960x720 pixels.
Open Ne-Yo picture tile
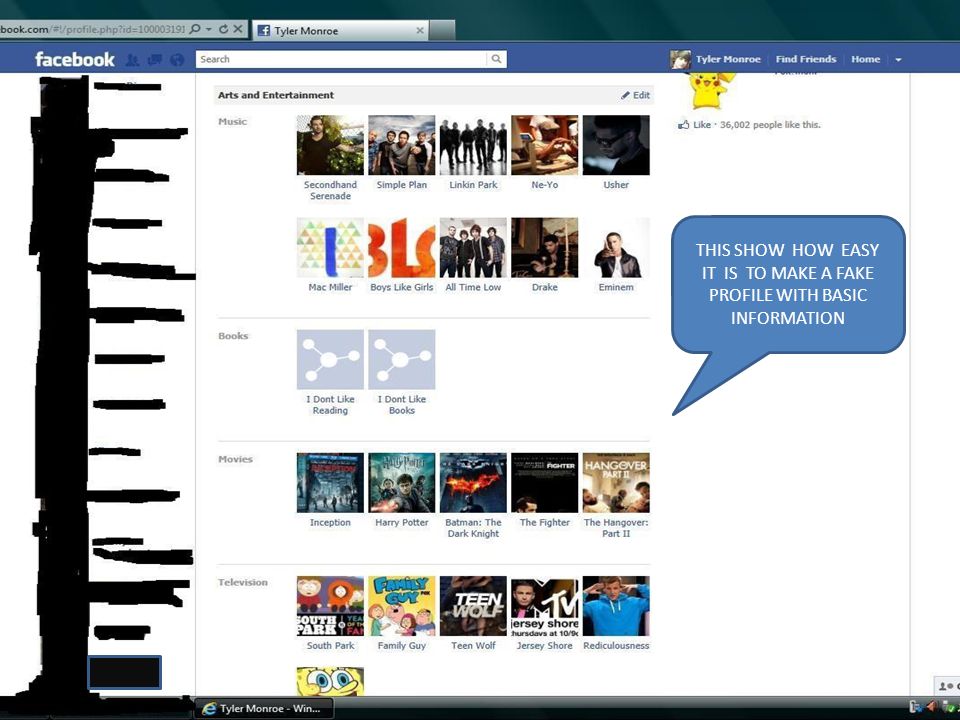544,145
